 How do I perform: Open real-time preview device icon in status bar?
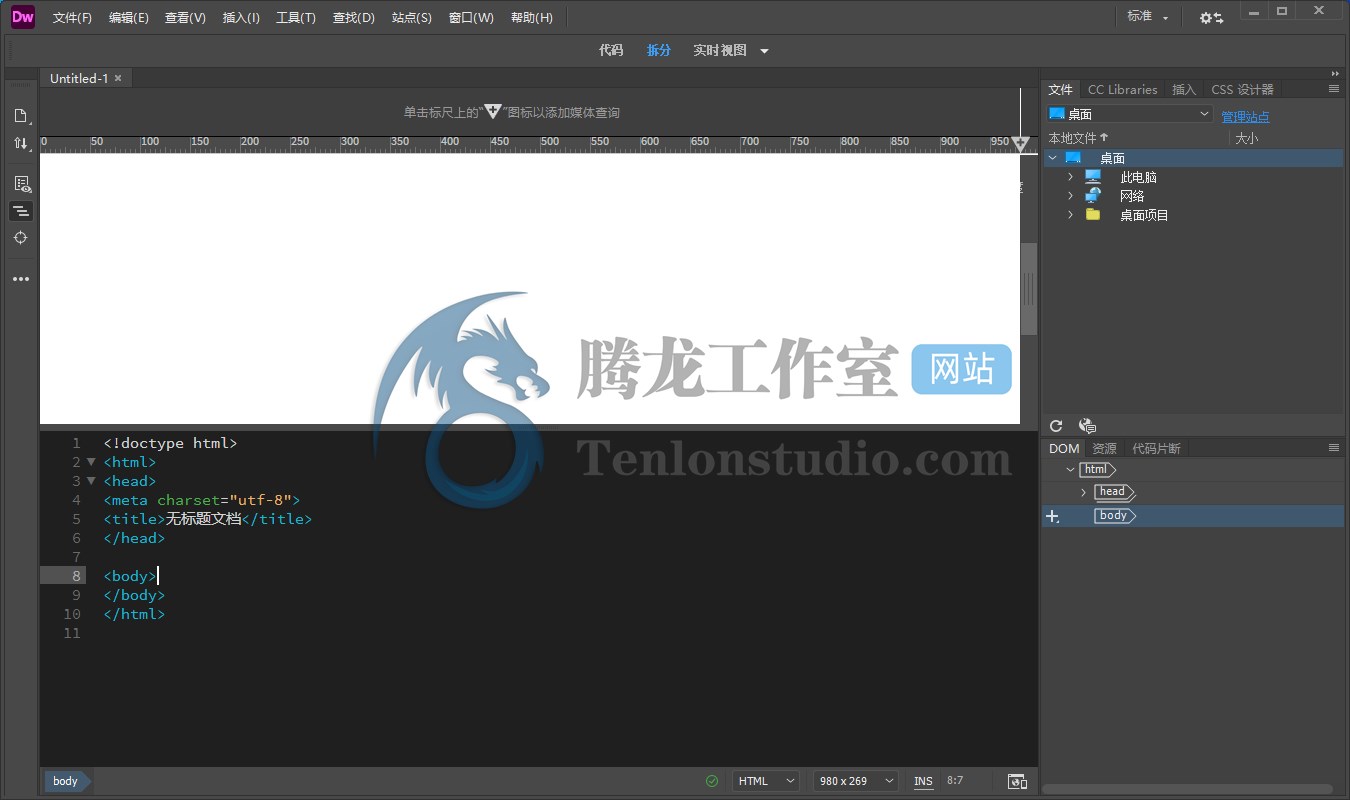tap(1017, 781)
